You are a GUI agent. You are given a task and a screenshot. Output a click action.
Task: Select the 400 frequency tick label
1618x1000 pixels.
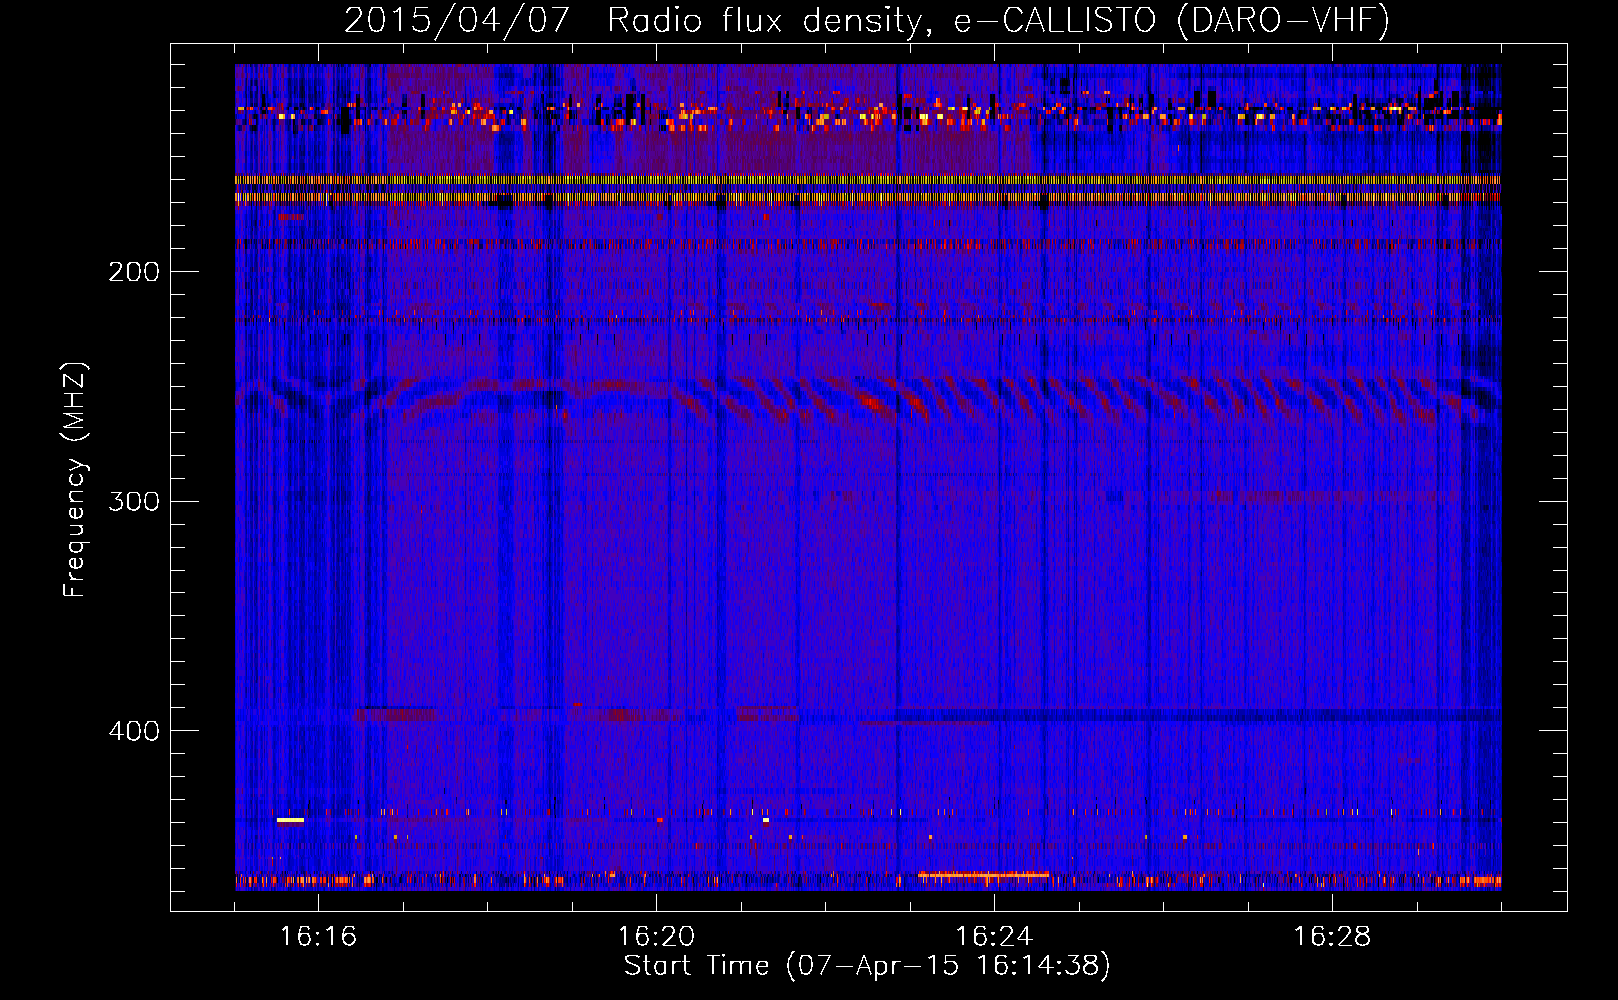pos(133,731)
